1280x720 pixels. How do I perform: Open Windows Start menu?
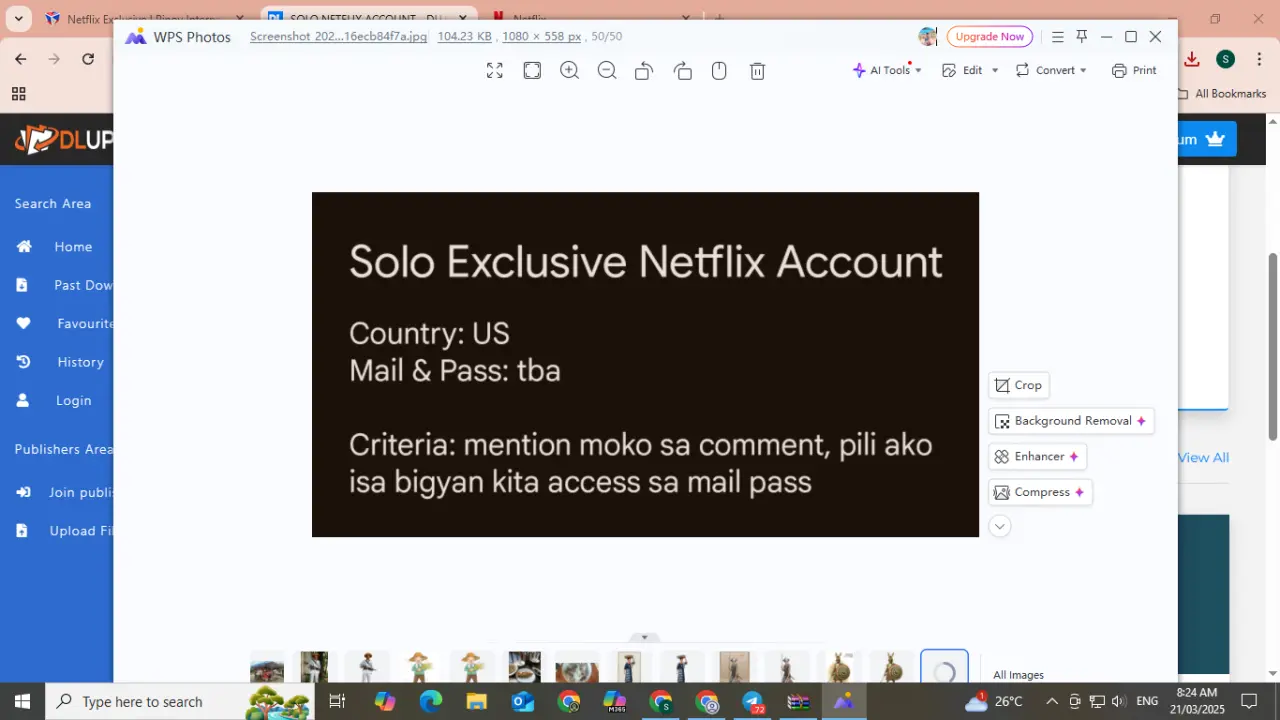pos(22,701)
